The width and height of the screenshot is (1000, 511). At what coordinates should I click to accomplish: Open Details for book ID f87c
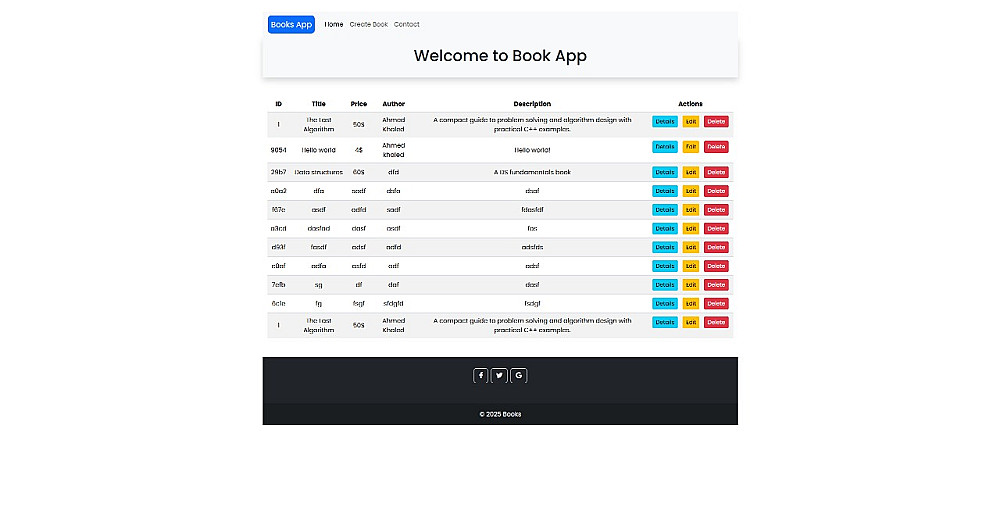(x=665, y=210)
